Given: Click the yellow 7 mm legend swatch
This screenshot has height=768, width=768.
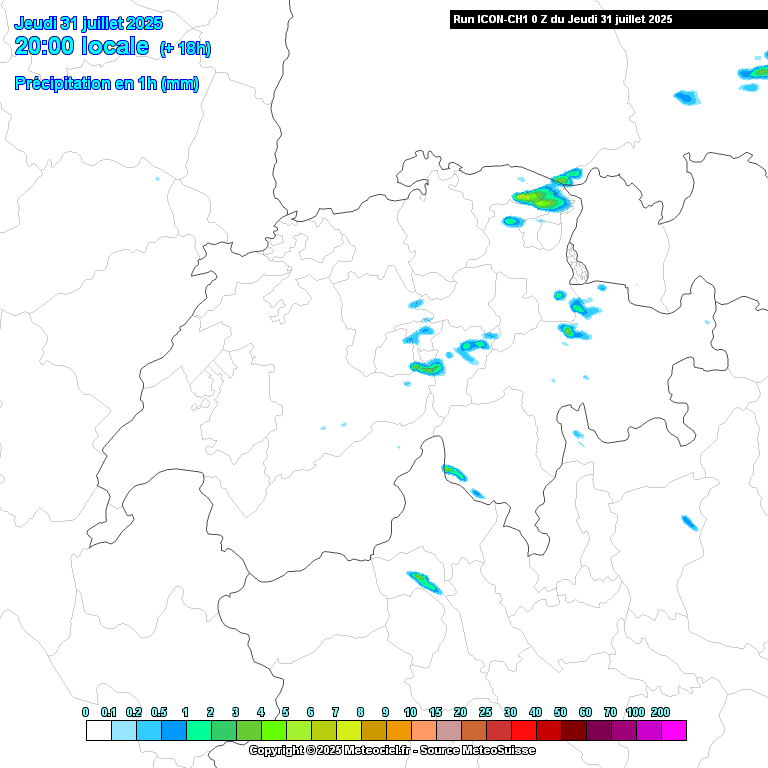Looking at the screenshot, I should coord(349,730).
